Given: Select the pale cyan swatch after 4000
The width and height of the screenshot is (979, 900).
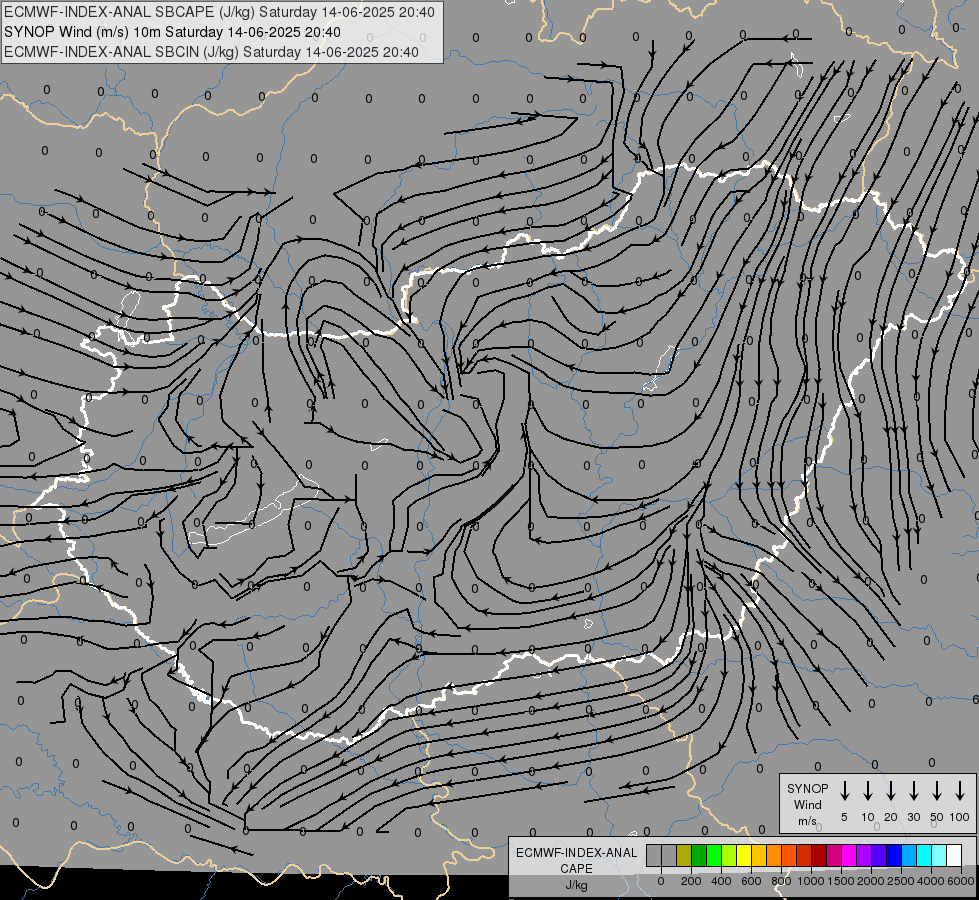Looking at the screenshot, I should tap(938, 856).
